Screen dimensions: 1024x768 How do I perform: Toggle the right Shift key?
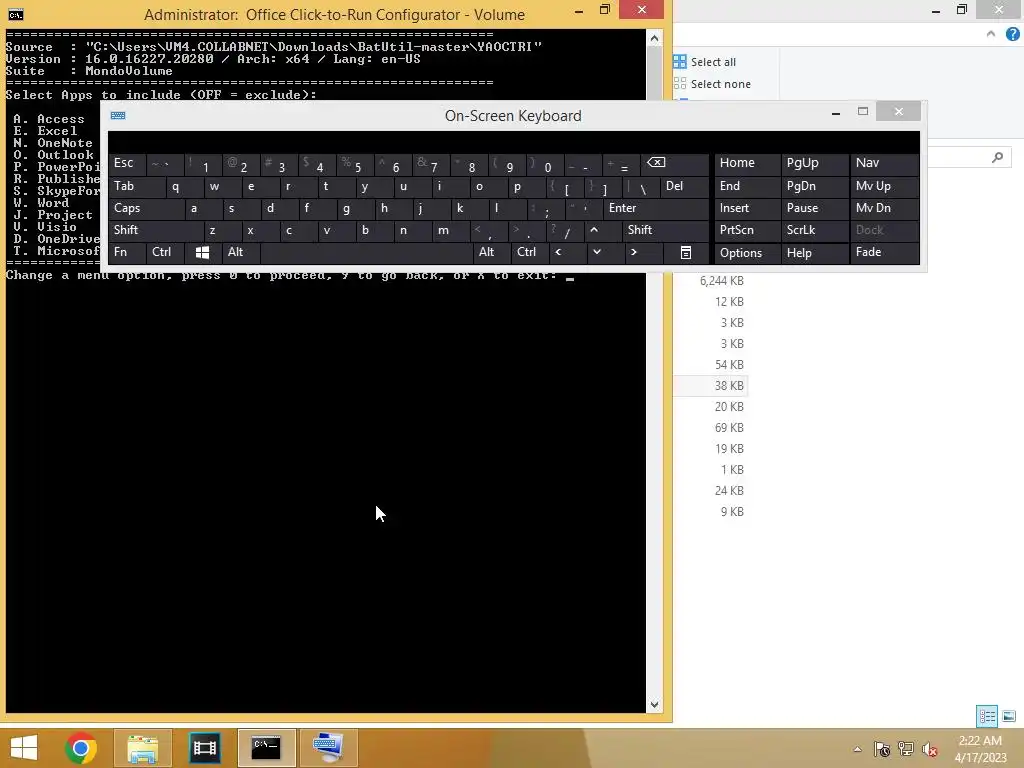tap(665, 230)
